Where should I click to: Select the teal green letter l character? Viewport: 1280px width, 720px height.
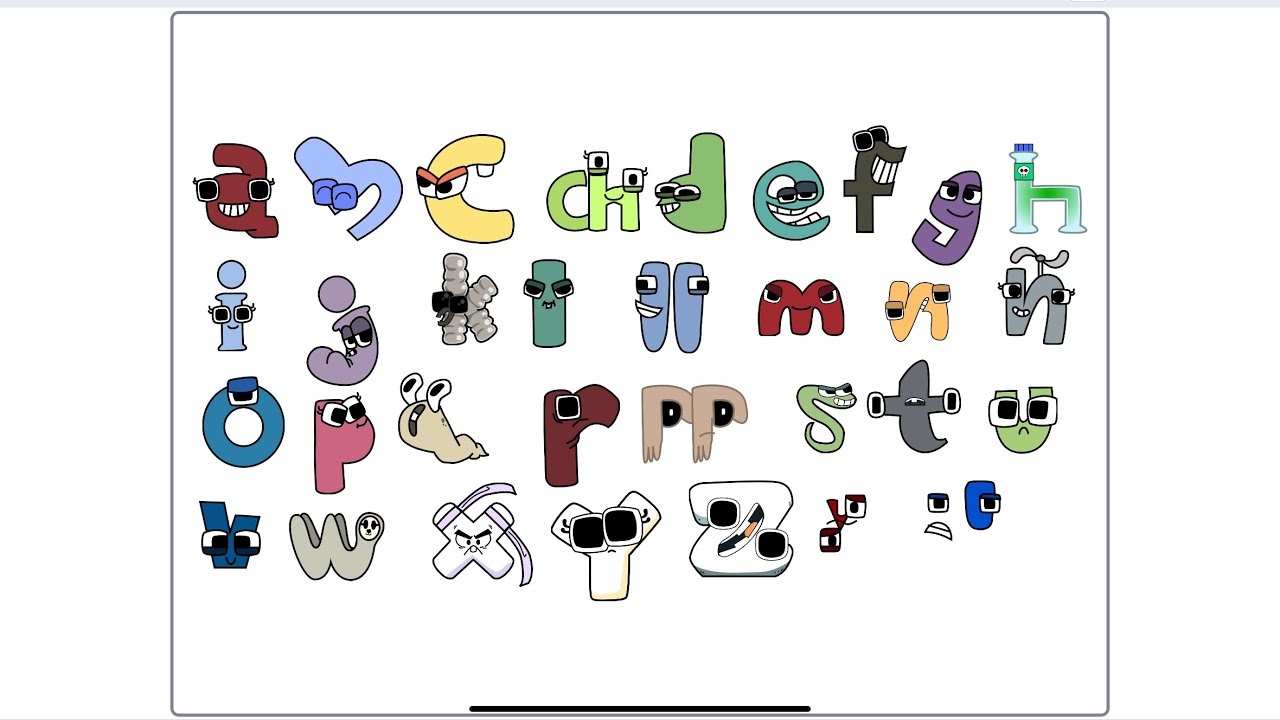click(x=548, y=303)
